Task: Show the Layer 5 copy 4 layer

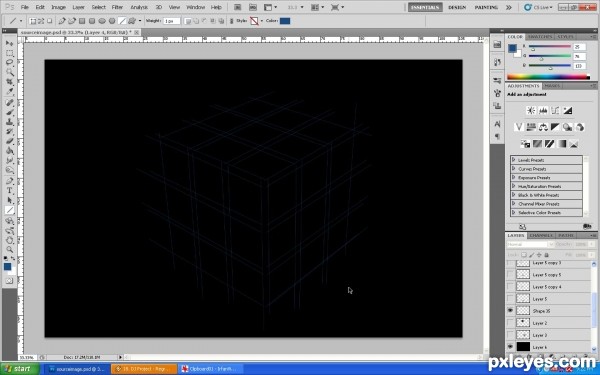Action: (x=510, y=287)
